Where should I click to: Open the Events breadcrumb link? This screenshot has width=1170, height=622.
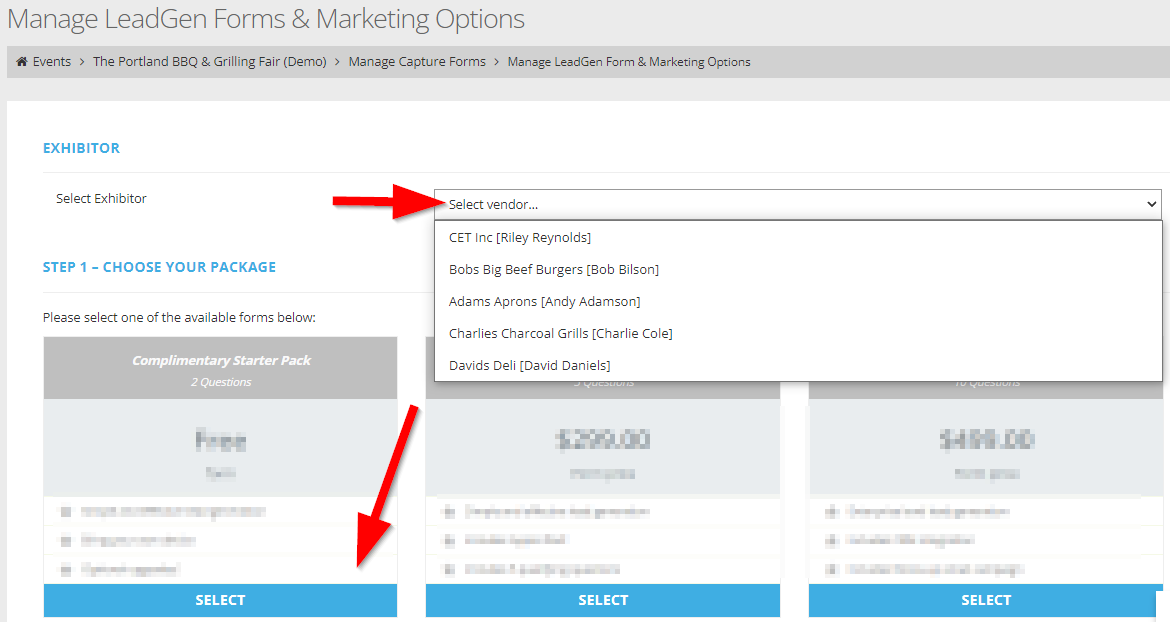pos(51,62)
